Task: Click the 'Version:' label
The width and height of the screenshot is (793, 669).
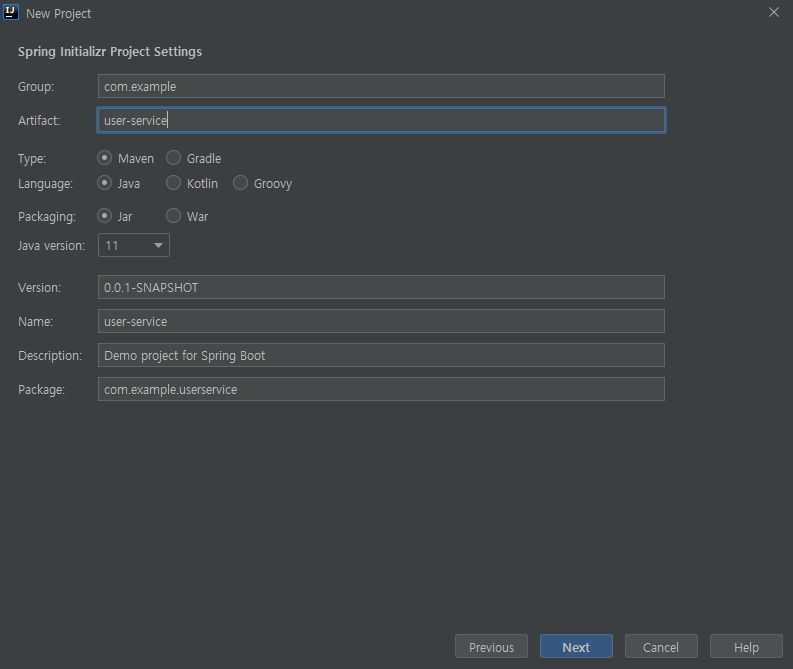Action: [x=39, y=288]
